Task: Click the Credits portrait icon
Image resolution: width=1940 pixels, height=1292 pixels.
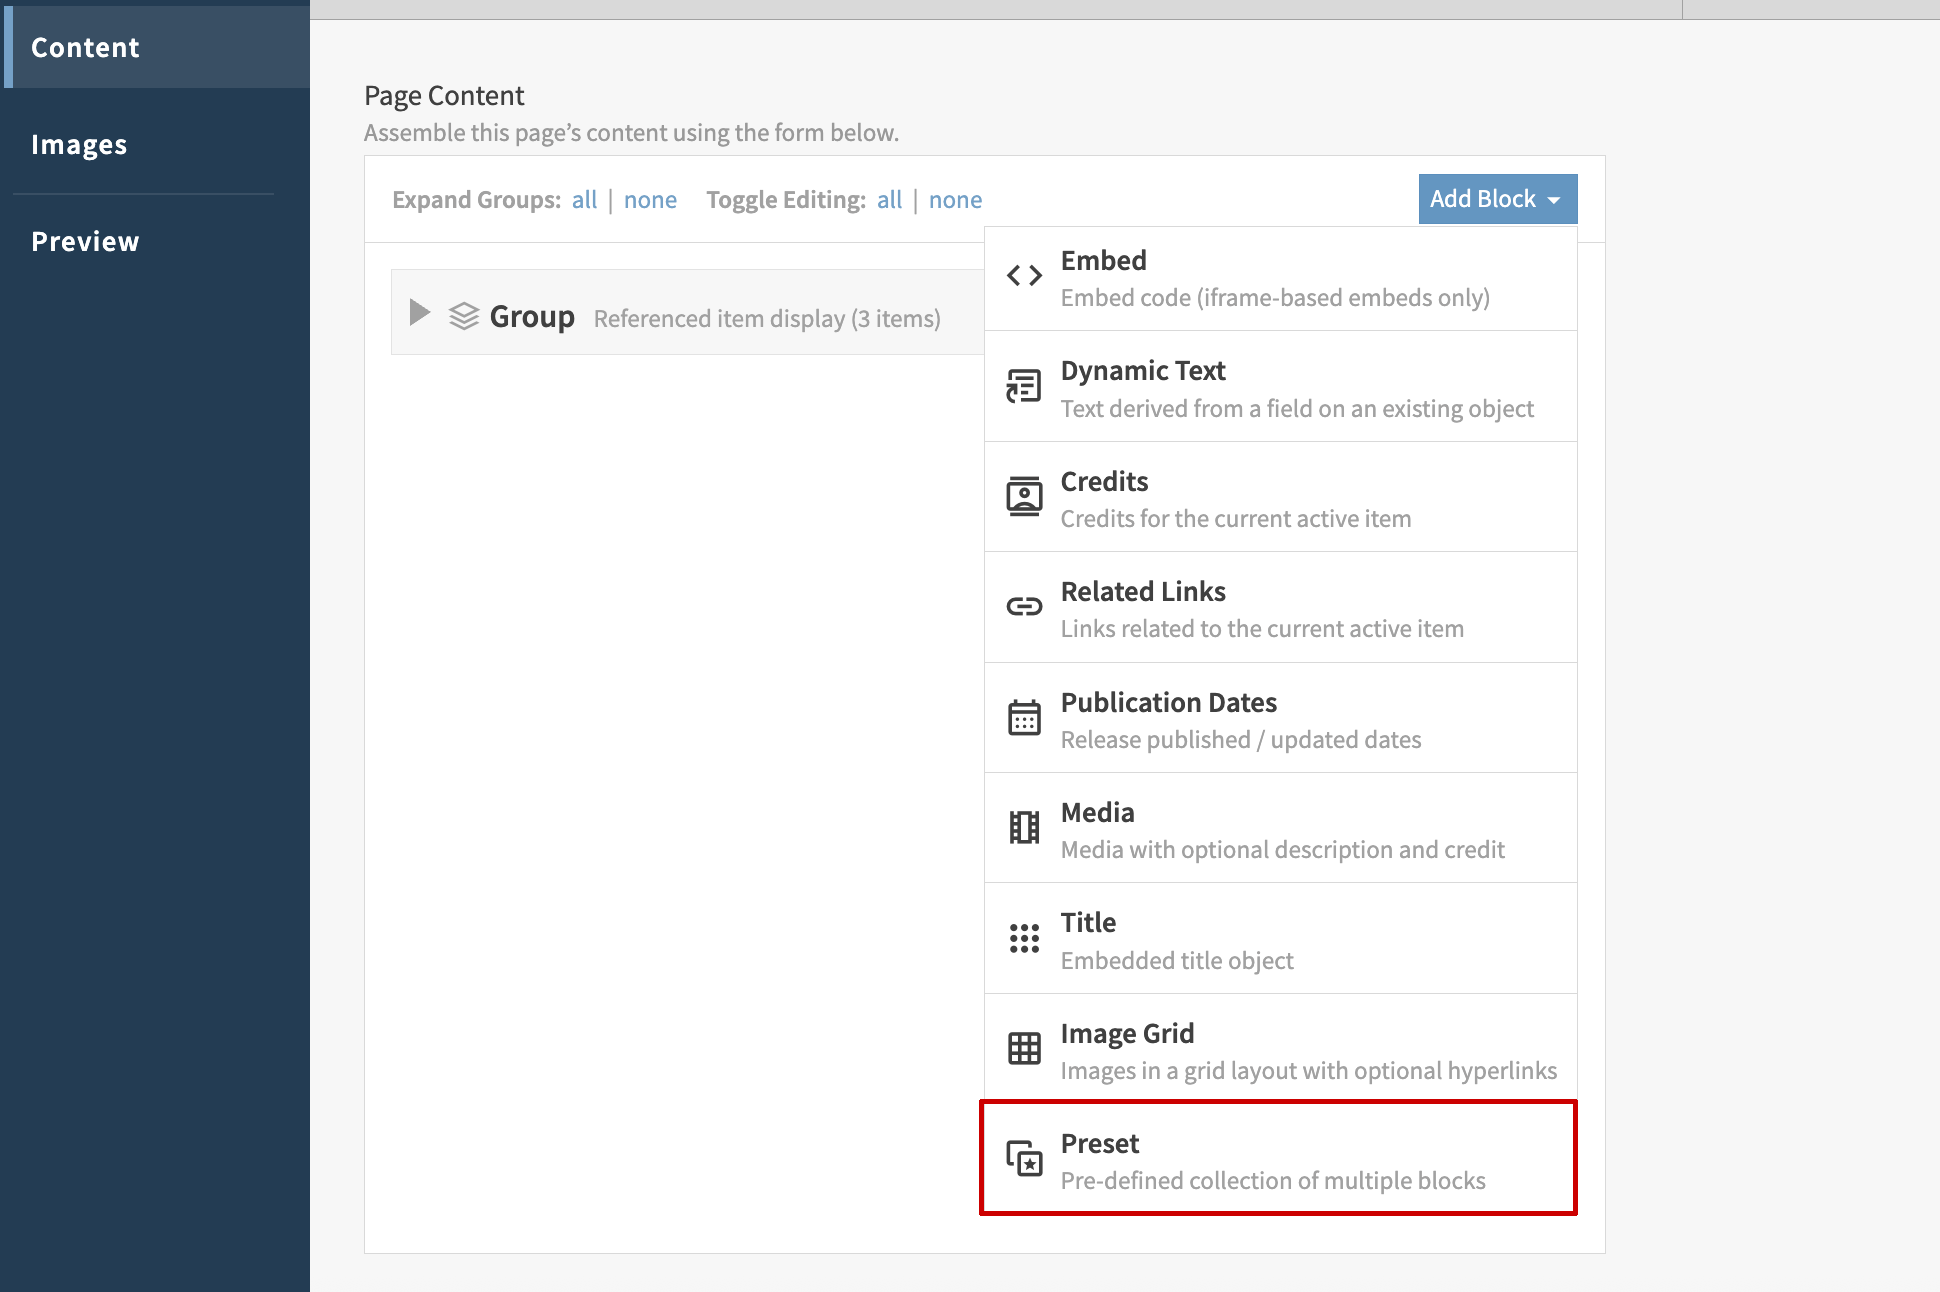Action: 1024,497
